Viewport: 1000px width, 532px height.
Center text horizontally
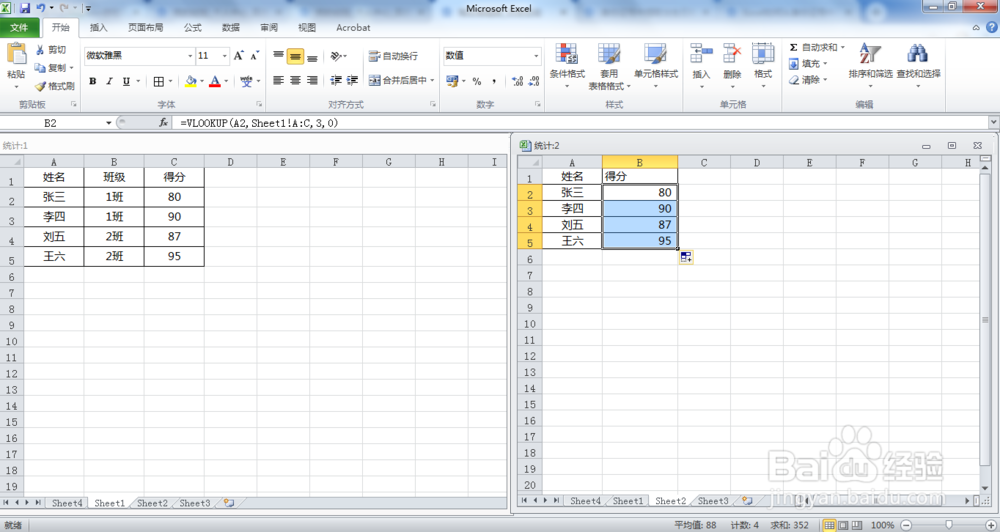pos(295,80)
